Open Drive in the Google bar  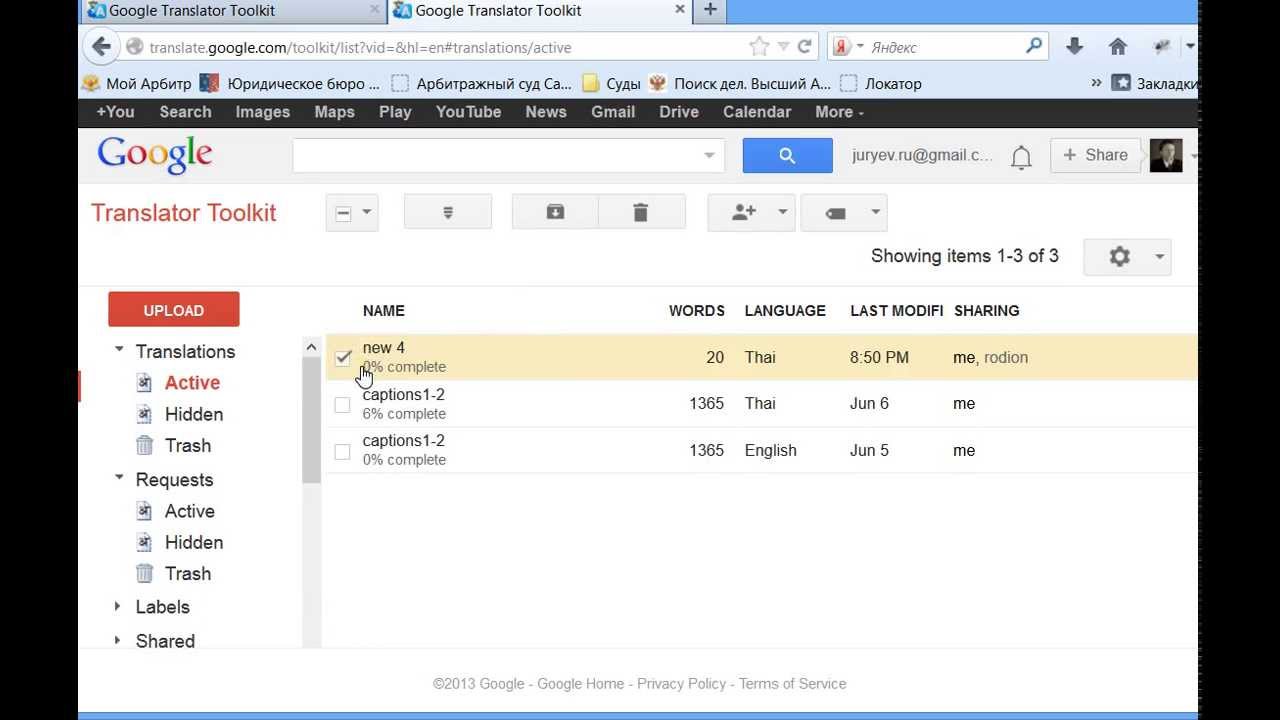679,112
